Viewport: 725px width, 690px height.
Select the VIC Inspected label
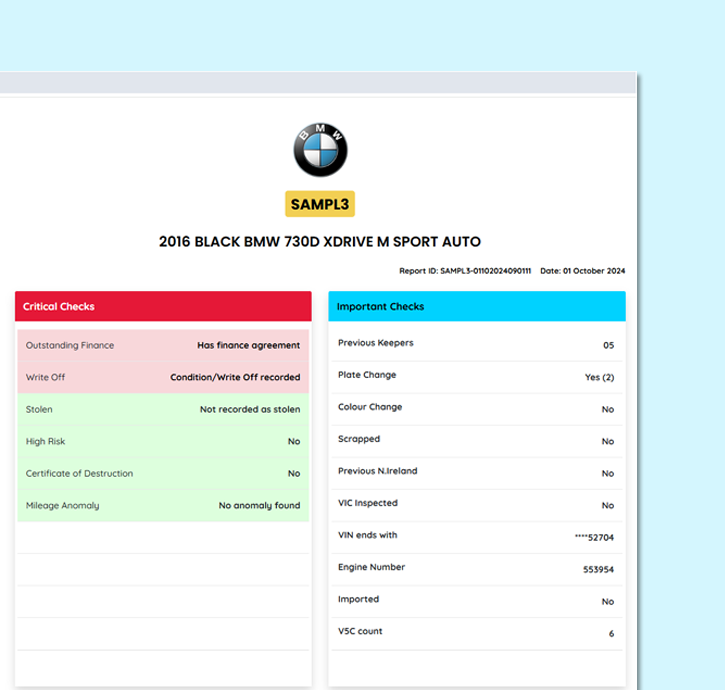[368, 503]
